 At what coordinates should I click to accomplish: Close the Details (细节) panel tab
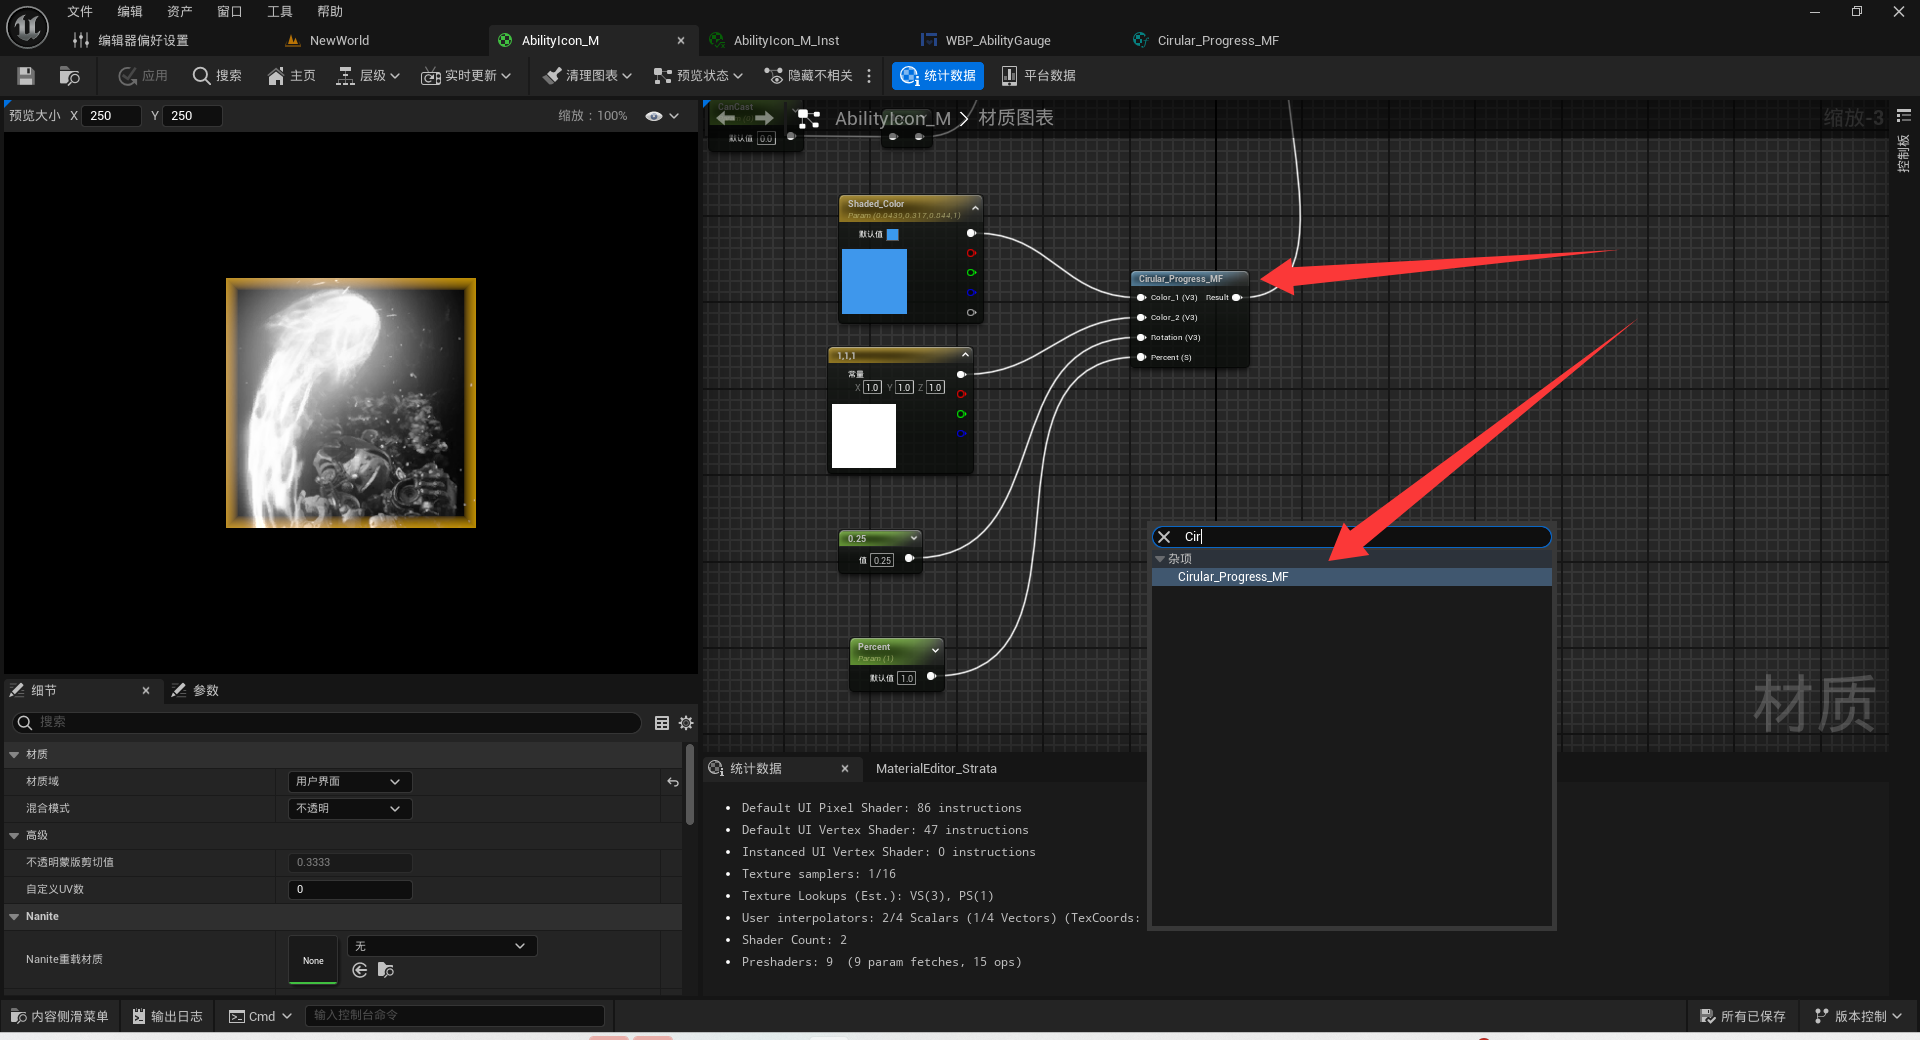(146, 691)
